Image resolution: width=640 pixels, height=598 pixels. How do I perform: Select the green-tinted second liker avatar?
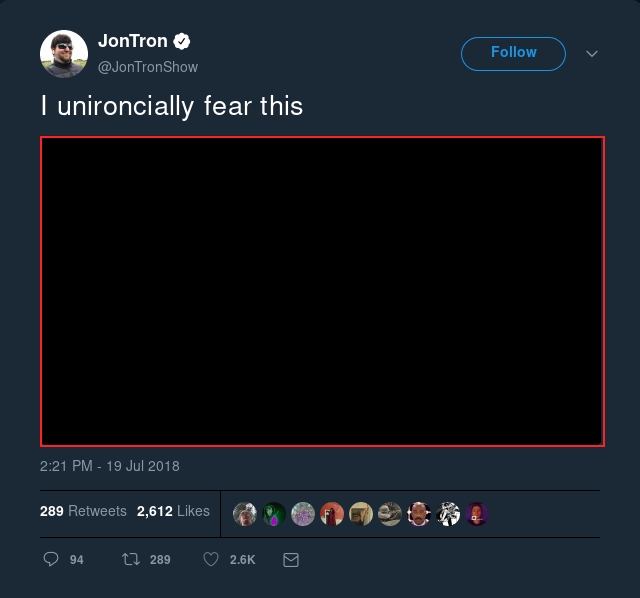click(x=274, y=514)
